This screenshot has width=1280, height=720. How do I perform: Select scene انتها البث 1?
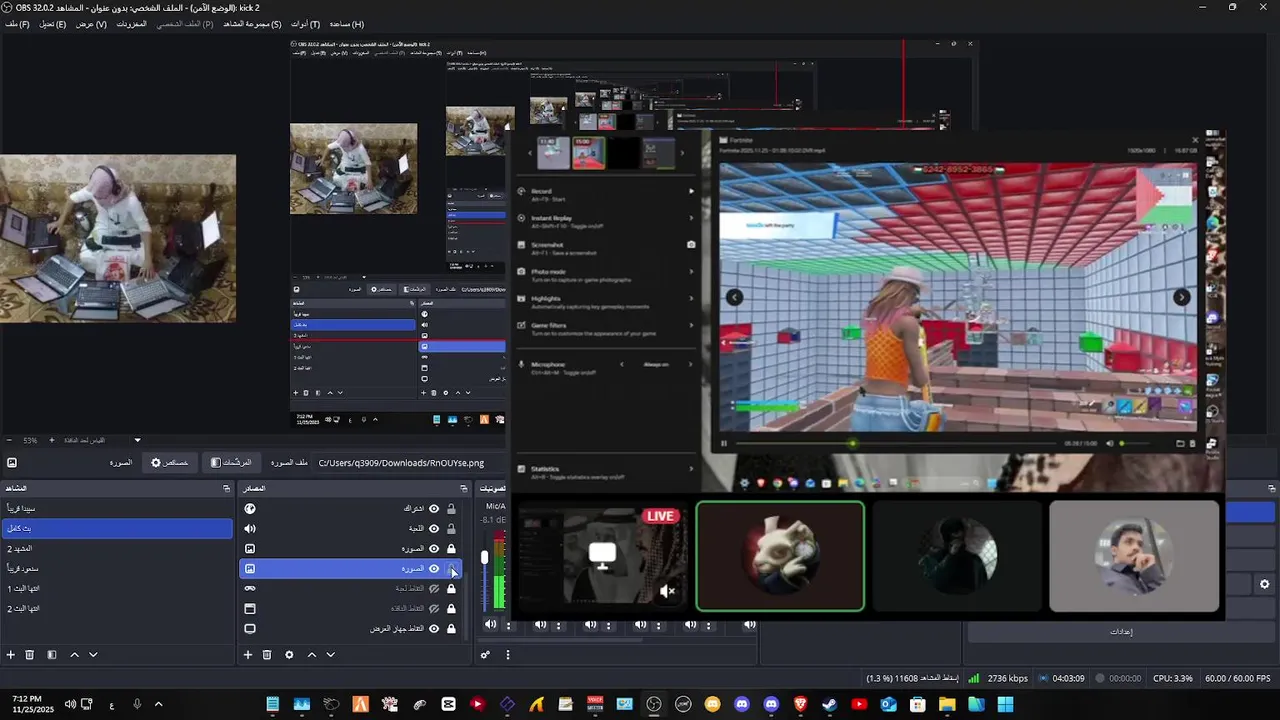tap(117, 588)
